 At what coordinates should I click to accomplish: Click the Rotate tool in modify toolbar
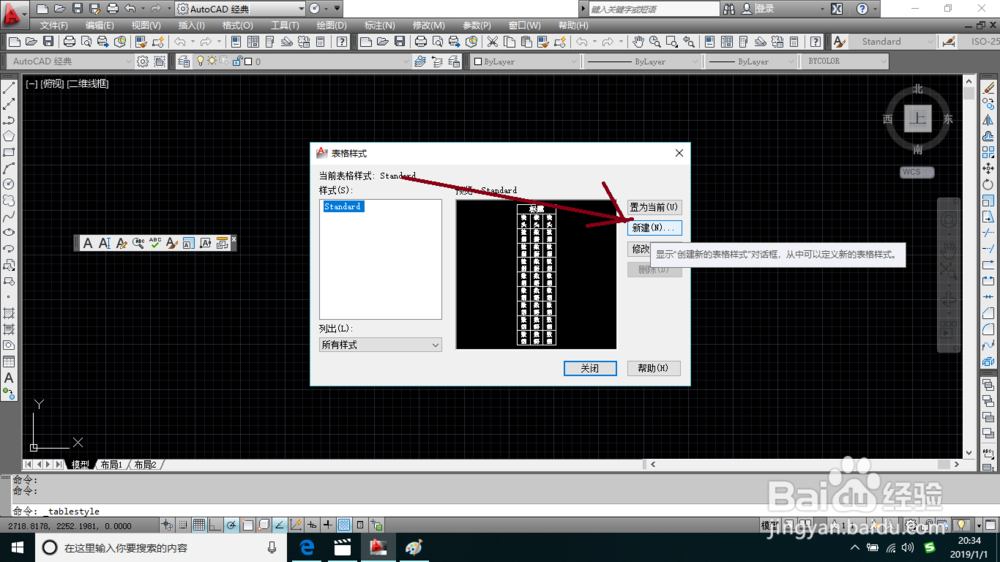pos(988,184)
